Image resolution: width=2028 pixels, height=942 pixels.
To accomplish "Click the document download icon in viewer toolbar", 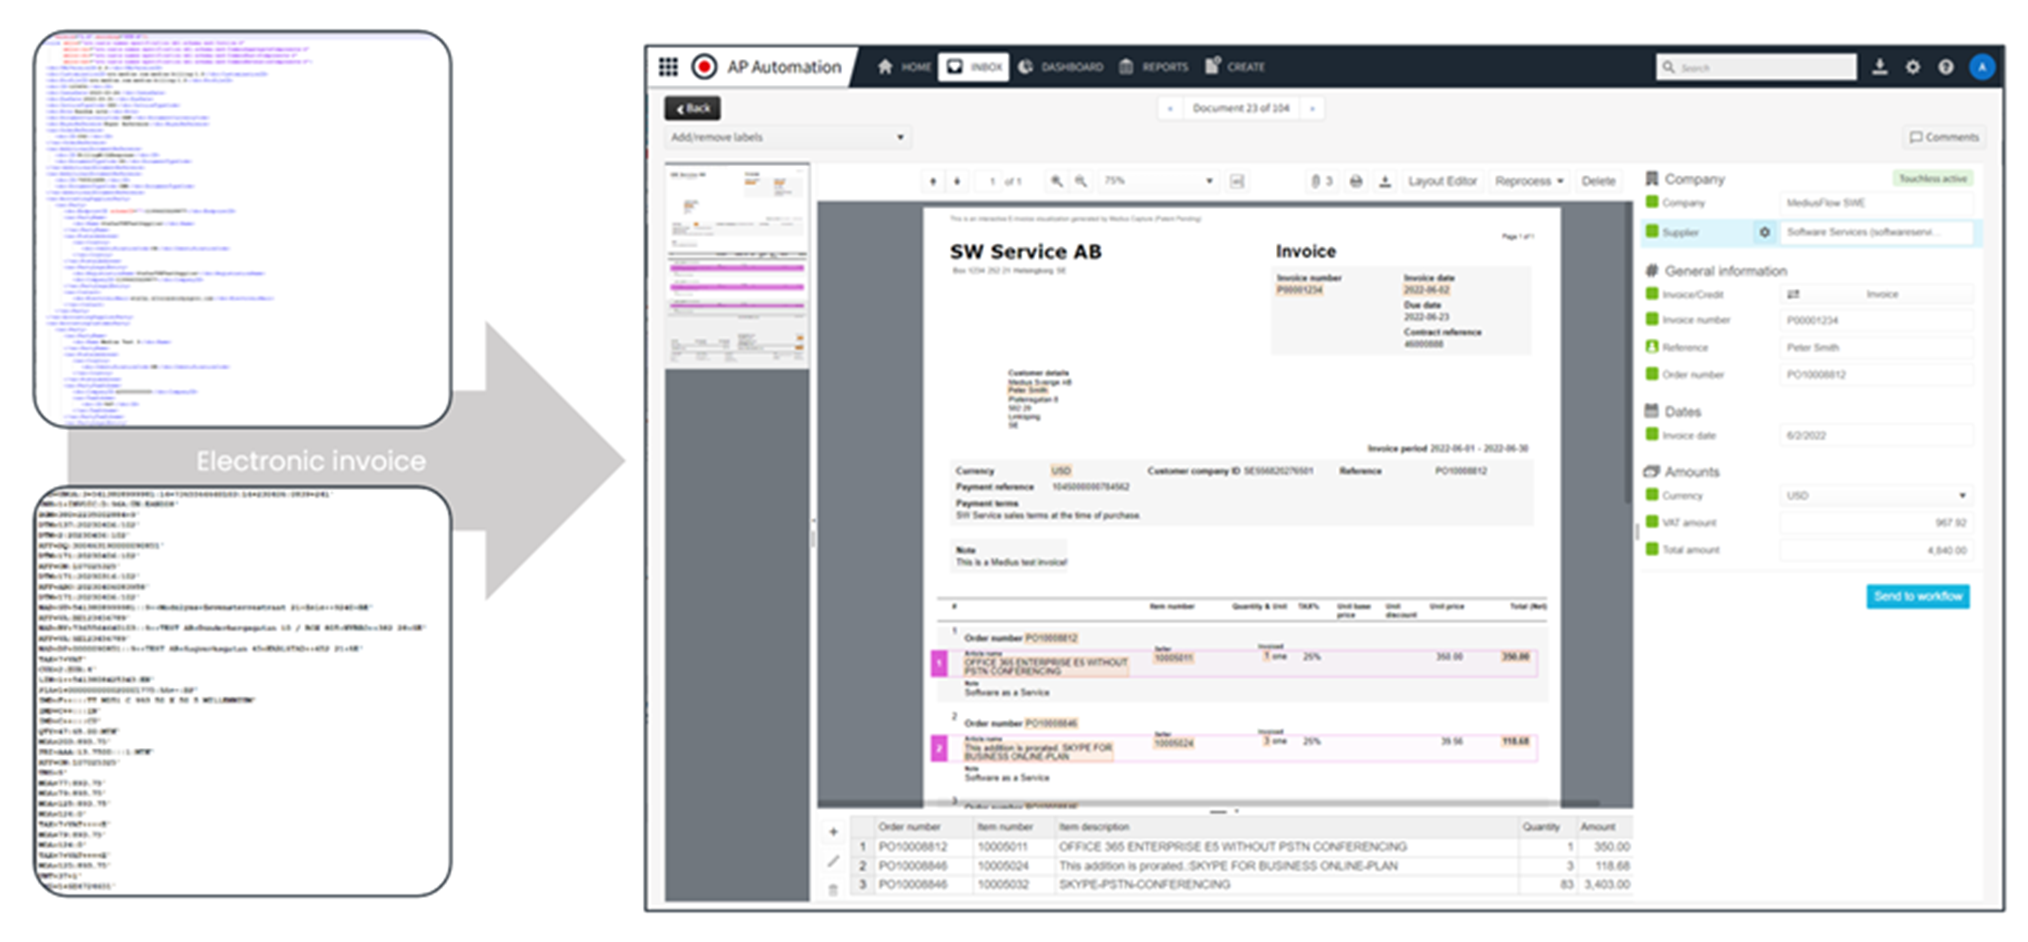I will [x=1385, y=181].
